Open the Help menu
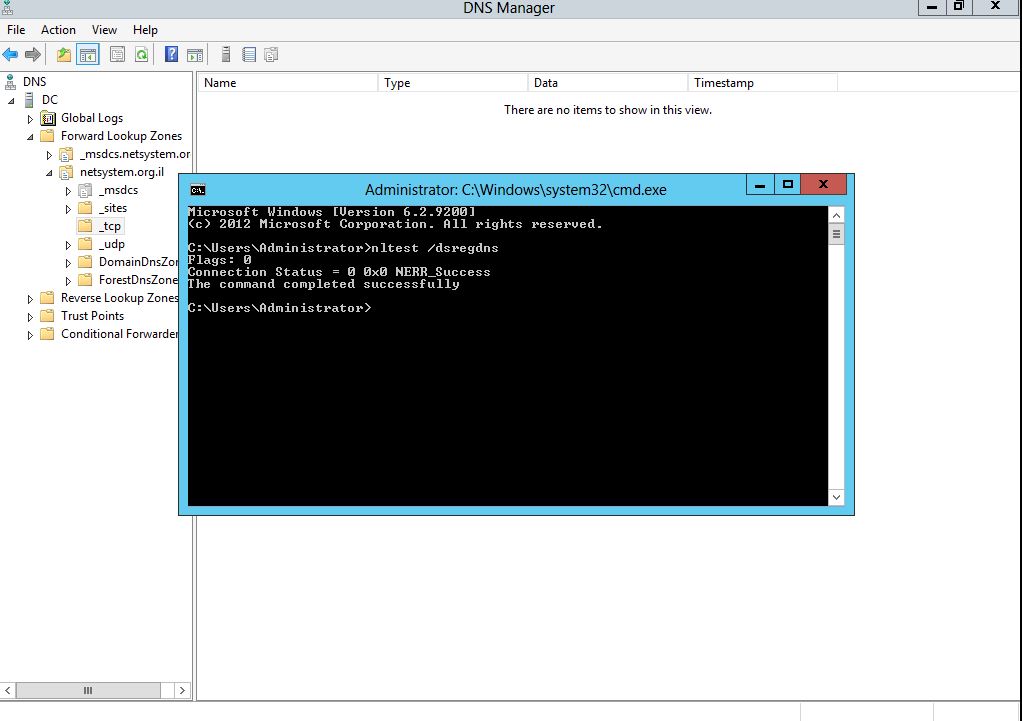 145,30
